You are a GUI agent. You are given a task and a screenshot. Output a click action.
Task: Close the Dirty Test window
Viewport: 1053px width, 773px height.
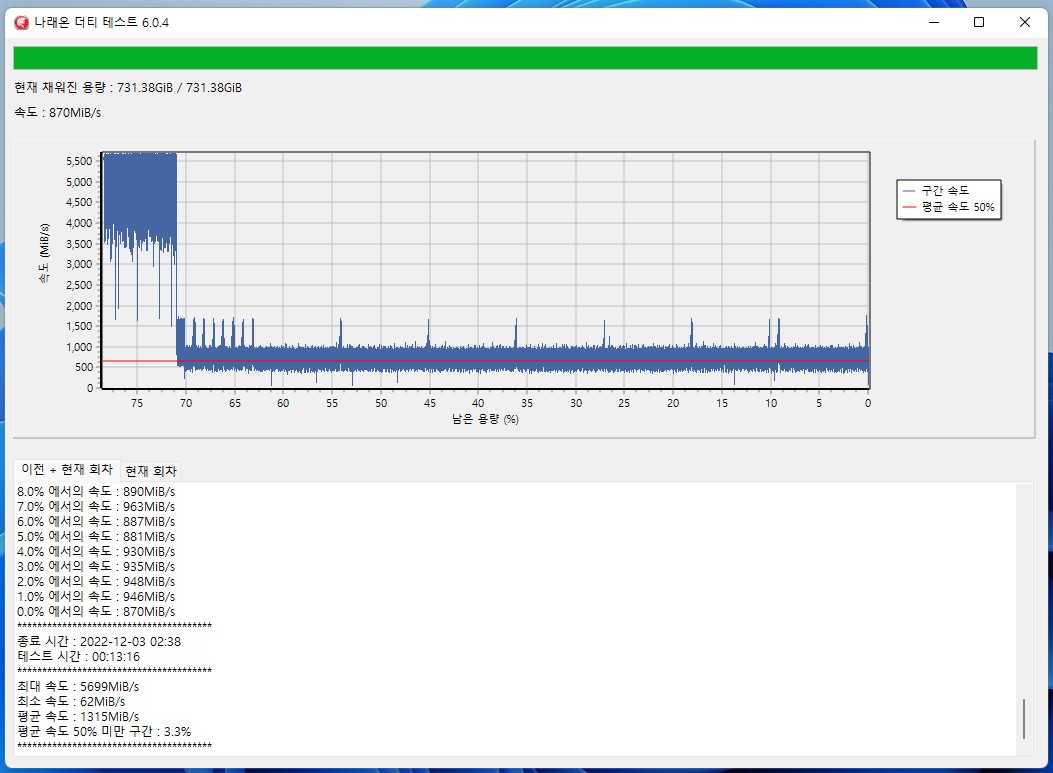tap(1025, 22)
